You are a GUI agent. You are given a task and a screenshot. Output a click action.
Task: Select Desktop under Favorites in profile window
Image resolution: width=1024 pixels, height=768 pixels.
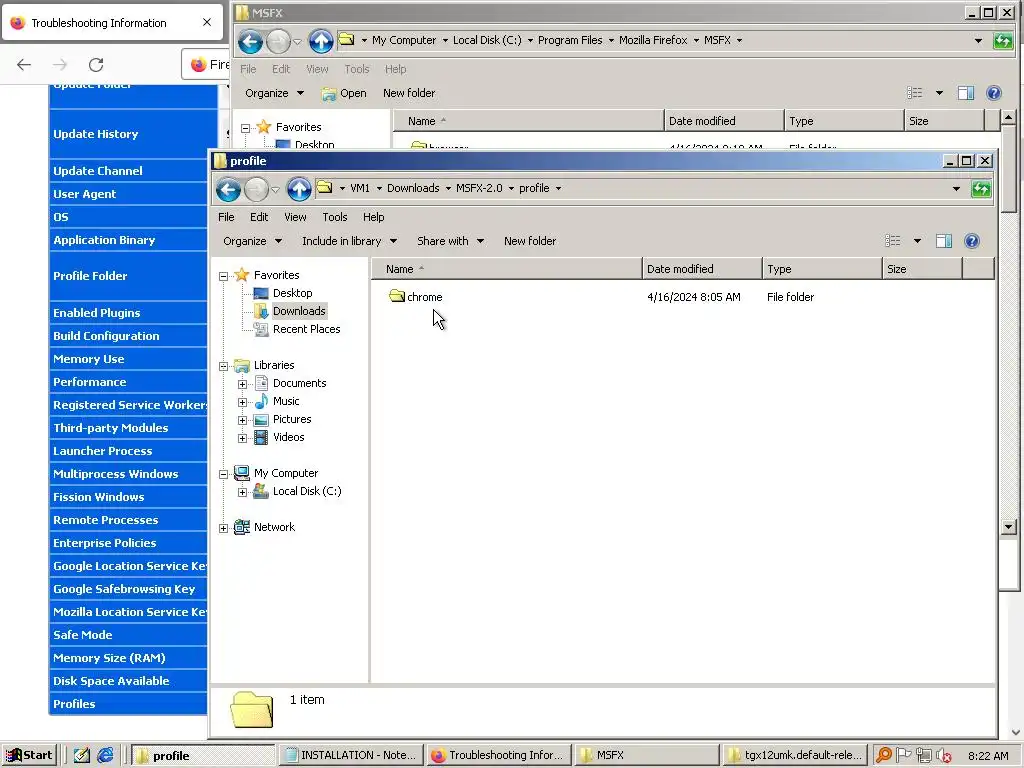(292, 293)
